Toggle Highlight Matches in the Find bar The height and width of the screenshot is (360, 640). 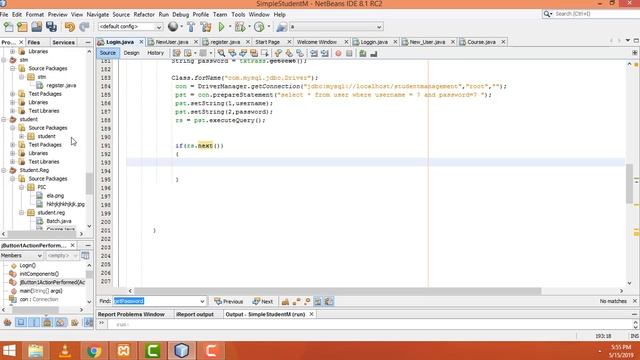point(318,301)
